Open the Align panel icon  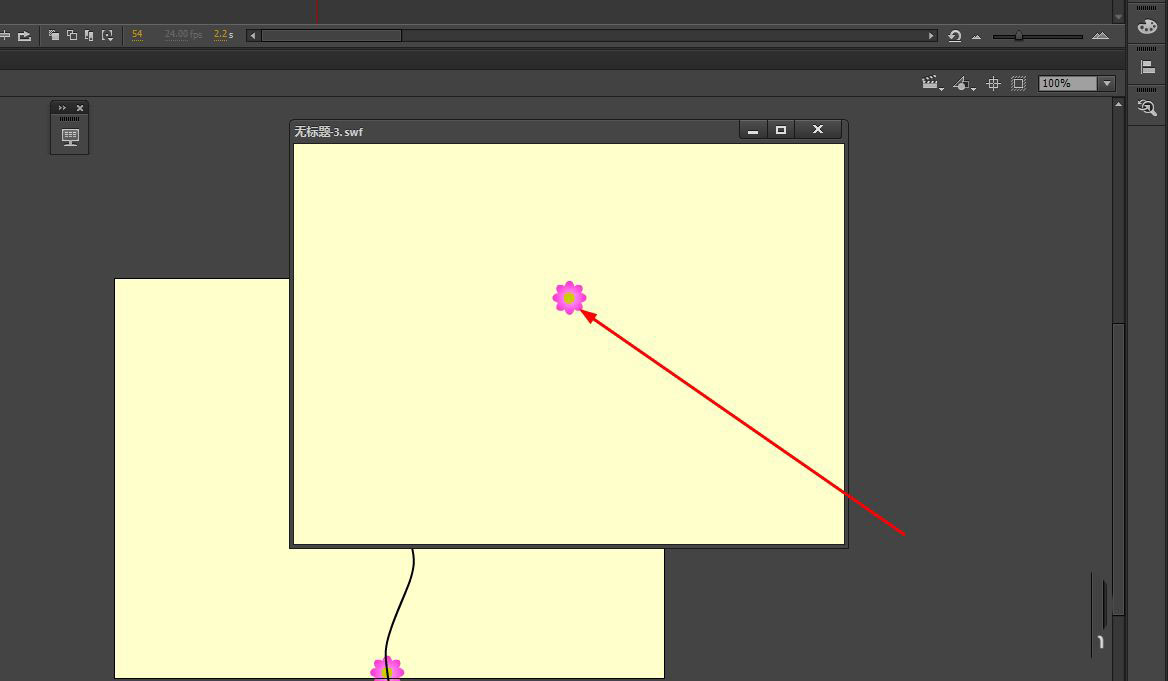pyautogui.click(x=1147, y=67)
